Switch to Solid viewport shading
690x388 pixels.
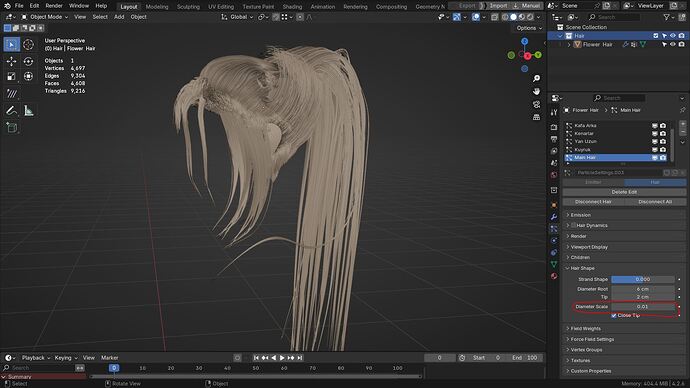[513, 17]
